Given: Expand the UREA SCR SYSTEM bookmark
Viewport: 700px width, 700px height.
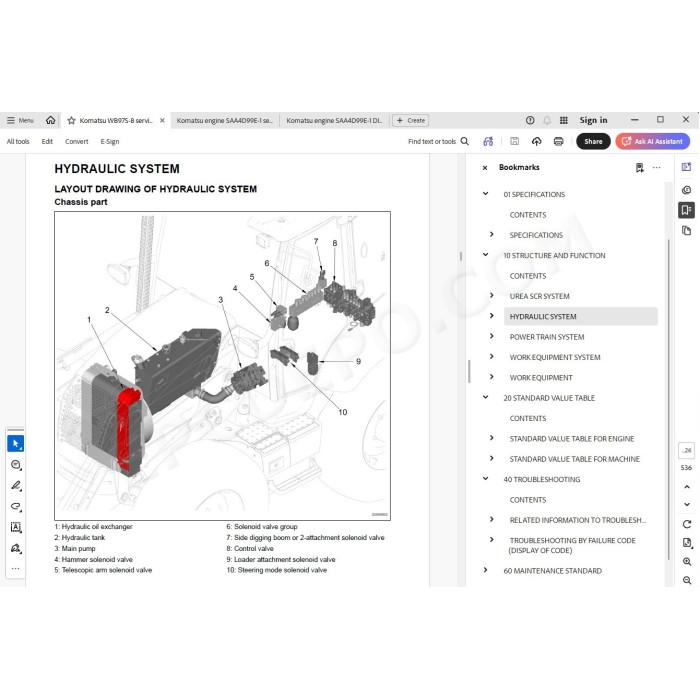Looking at the screenshot, I should click(x=492, y=296).
